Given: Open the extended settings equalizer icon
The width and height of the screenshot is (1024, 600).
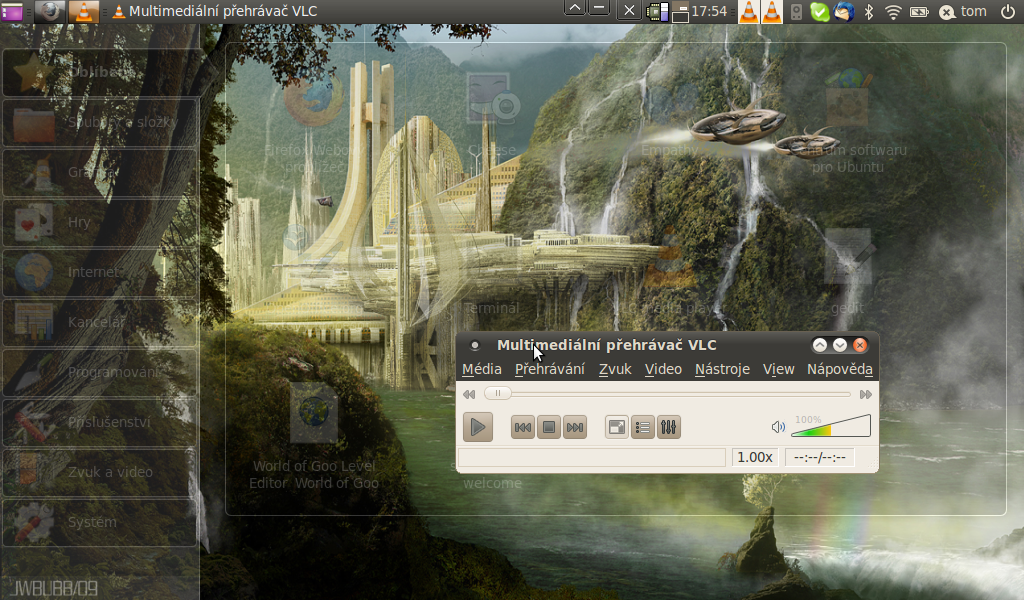Looking at the screenshot, I should pos(669,428).
